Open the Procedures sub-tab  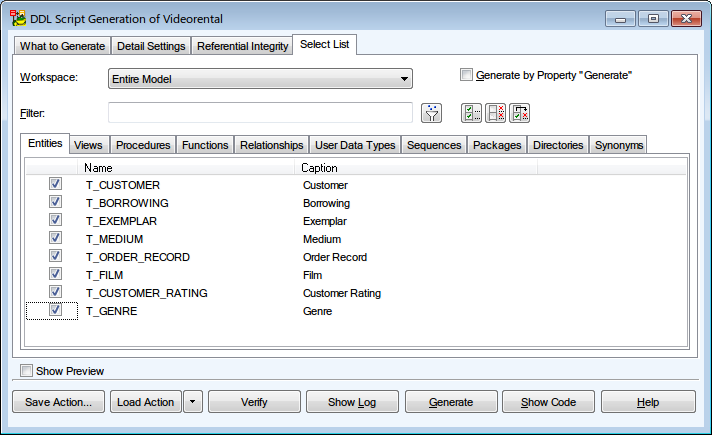coord(143,145)
